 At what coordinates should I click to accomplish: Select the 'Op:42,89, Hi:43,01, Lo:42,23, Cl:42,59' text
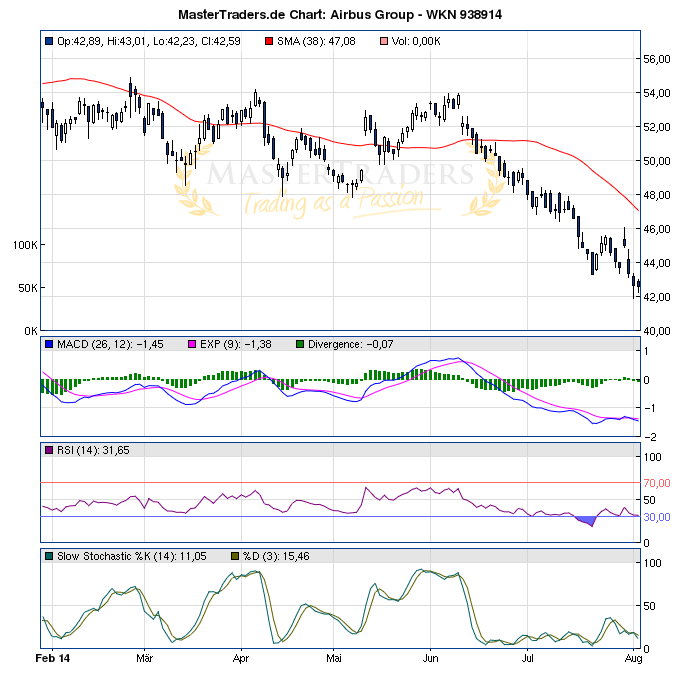pos(149,41)
